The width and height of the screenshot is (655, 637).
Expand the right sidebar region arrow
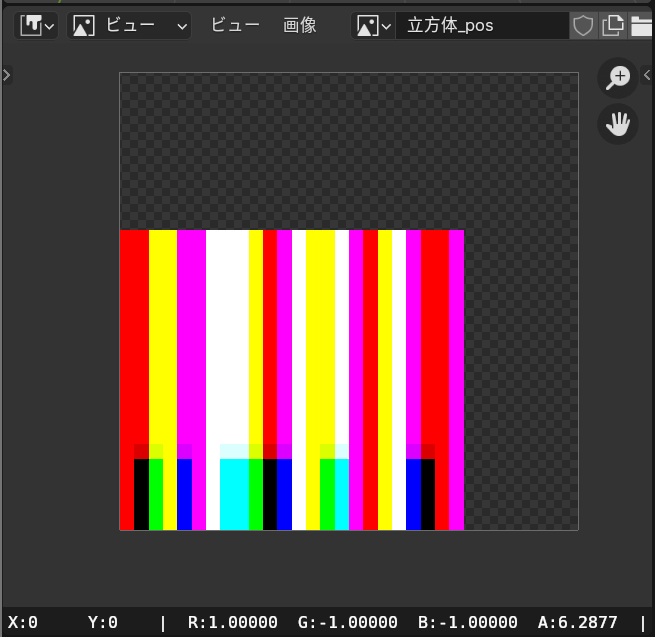pos(647,75)
